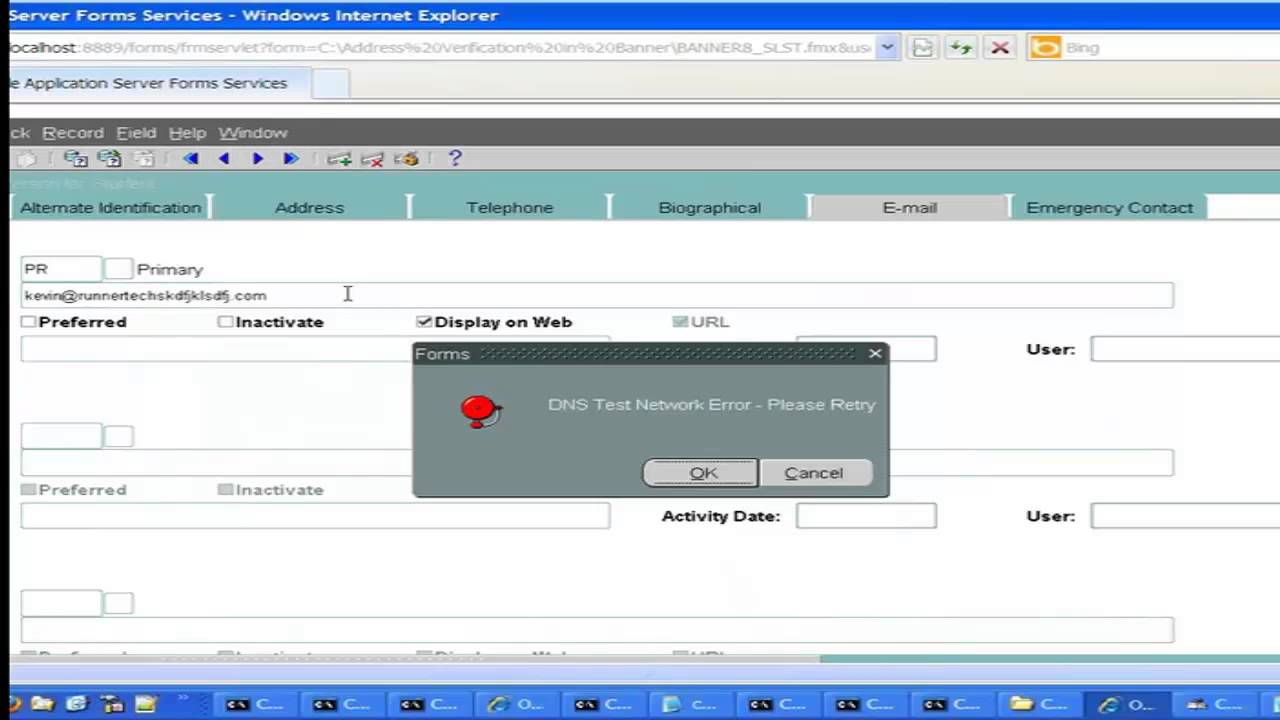Go to next record arrow icon
The image size is (1280, 720).
coord(257,158)
